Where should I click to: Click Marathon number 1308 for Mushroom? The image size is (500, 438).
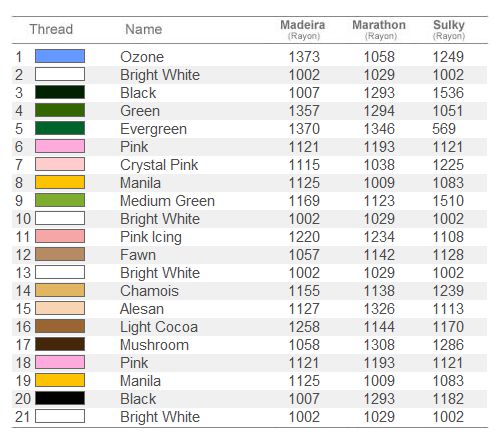(x=379, y=345)
